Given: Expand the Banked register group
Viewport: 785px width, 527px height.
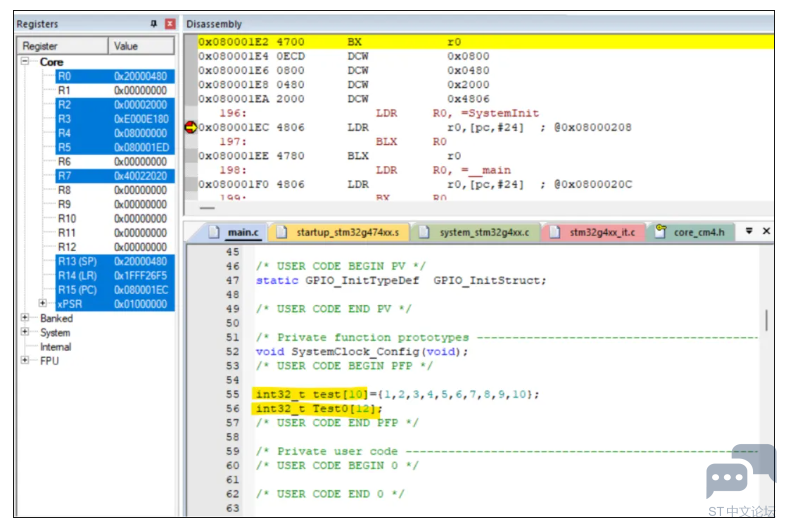Looking at the screenshot, I should [25, 317].
